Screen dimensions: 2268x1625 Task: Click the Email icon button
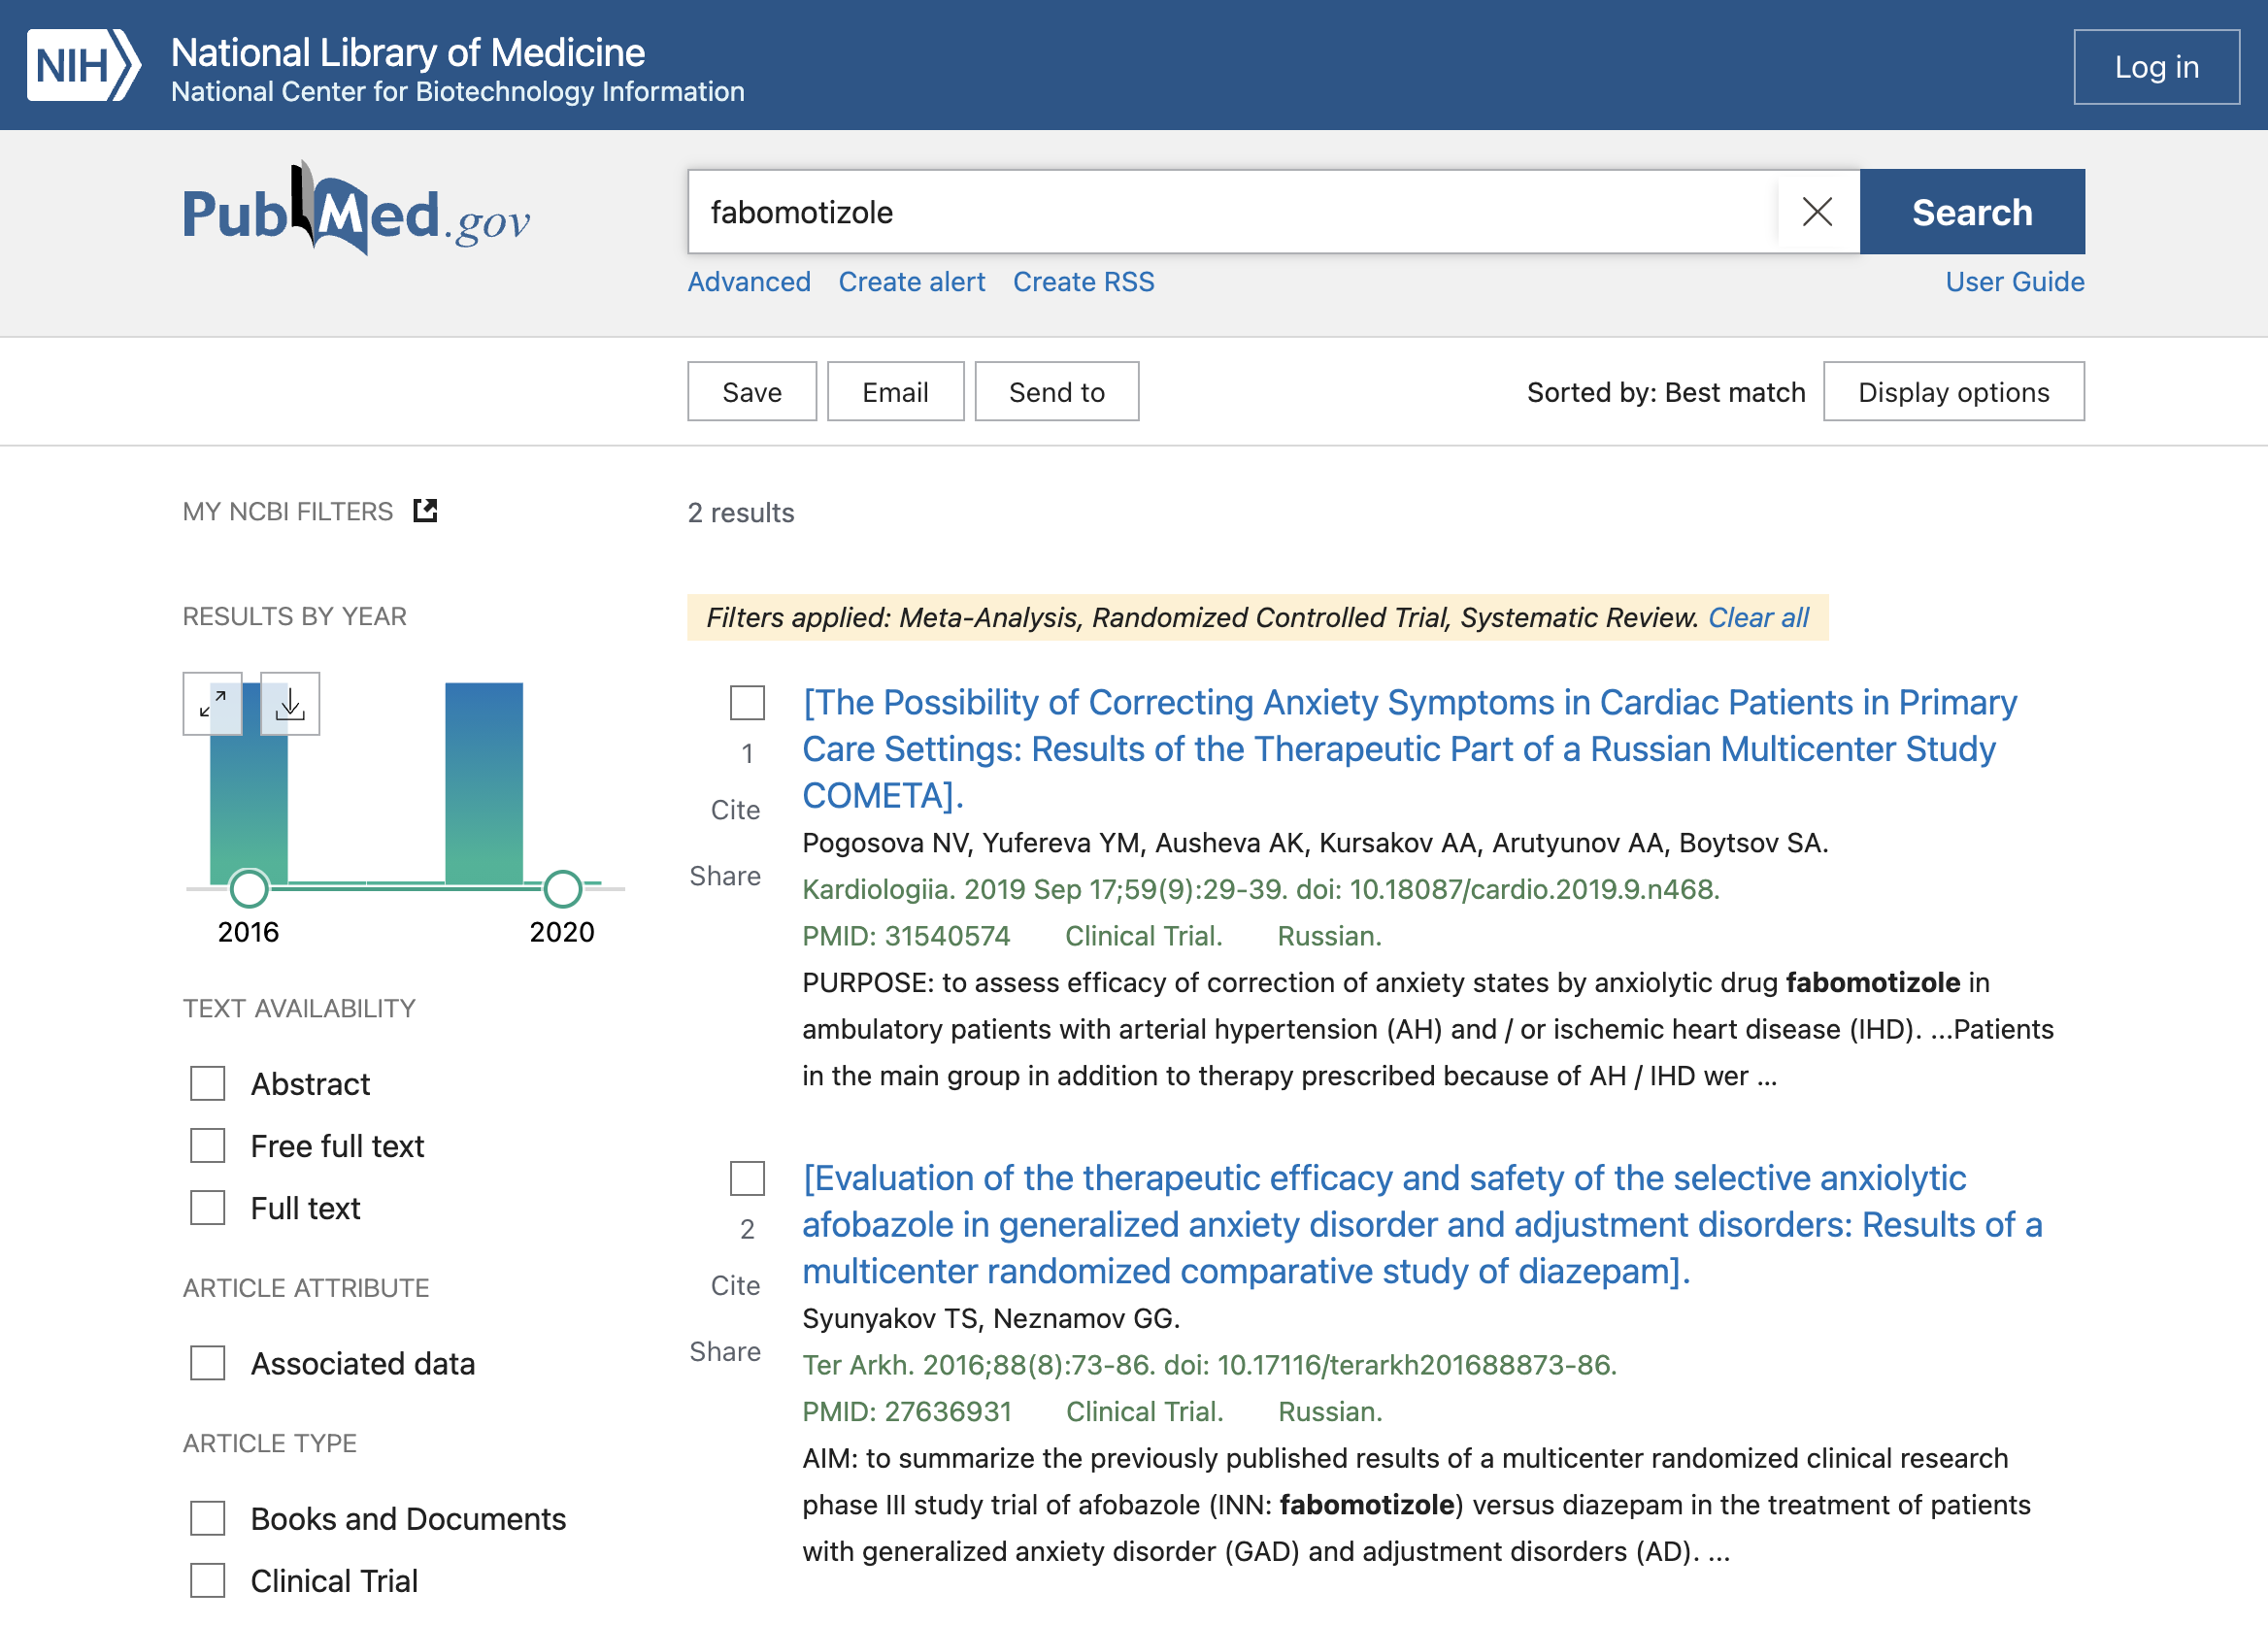click(x=895, y=390)
